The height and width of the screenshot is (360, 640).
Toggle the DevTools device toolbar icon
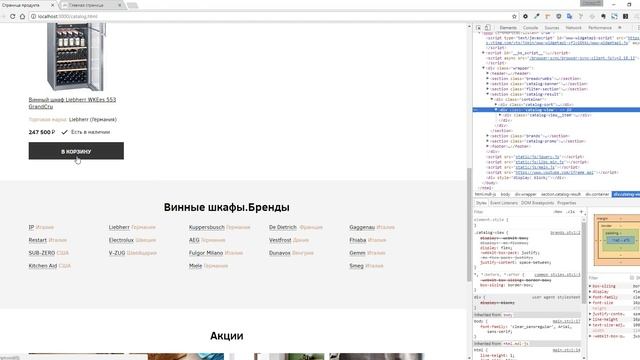point(487,28)
